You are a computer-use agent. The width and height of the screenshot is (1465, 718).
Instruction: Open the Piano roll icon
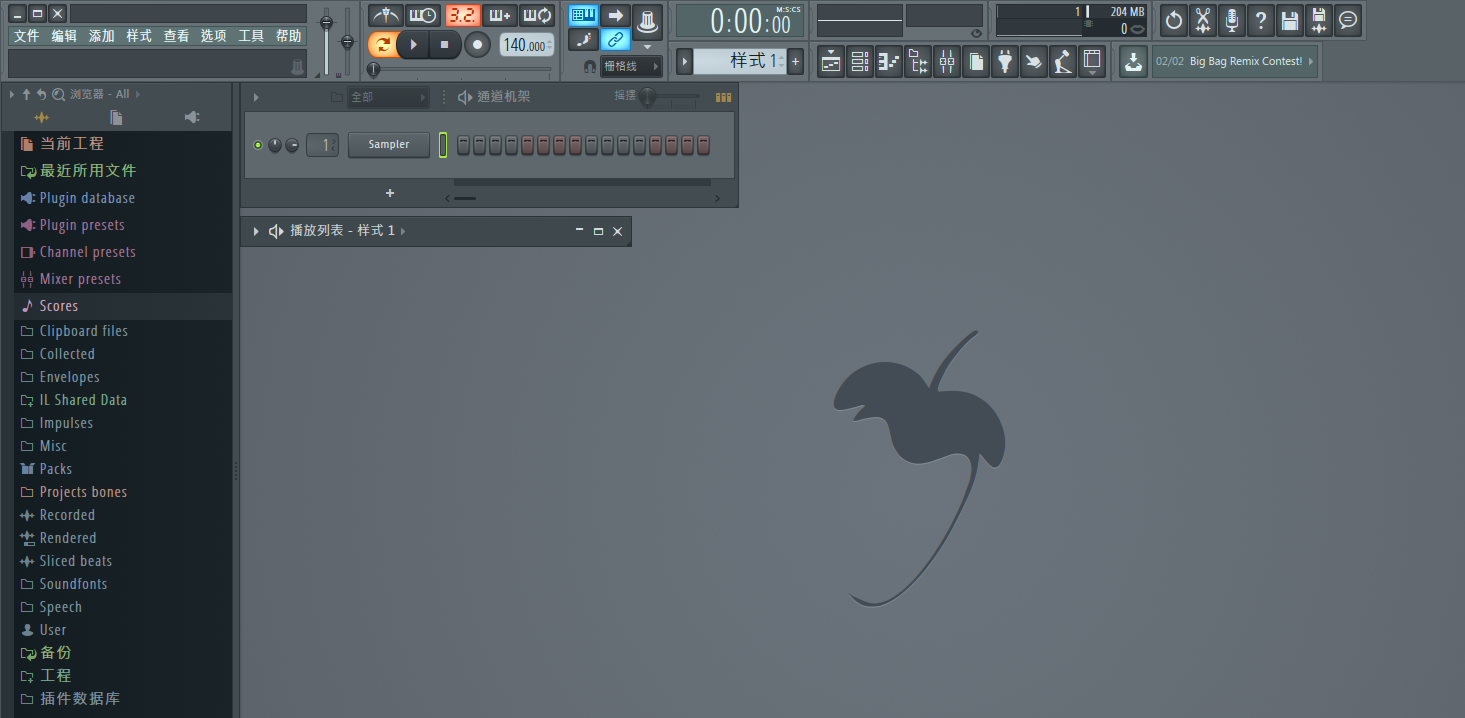tap(888, 61)
